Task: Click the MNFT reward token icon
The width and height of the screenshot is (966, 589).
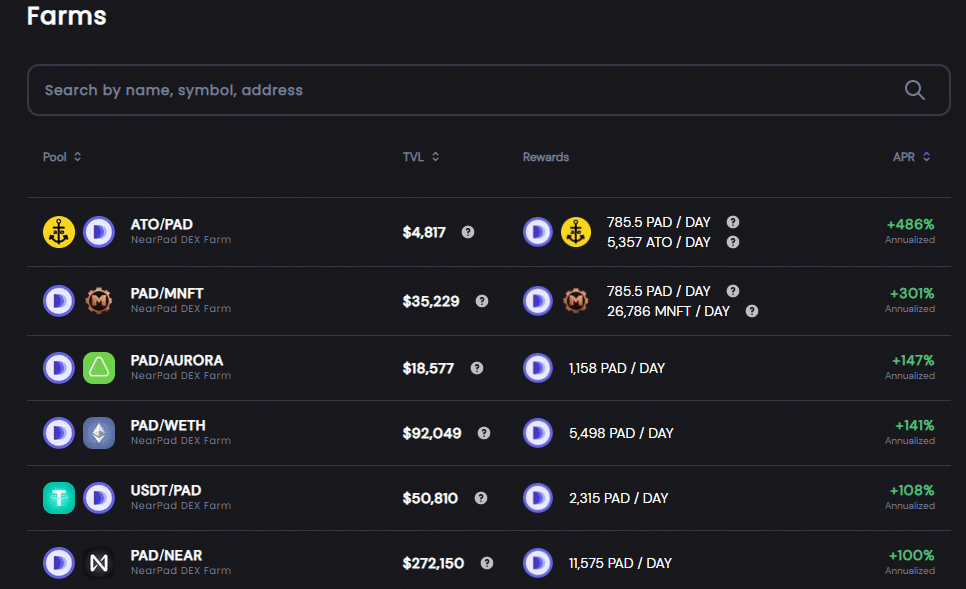Action: [576, 301]
